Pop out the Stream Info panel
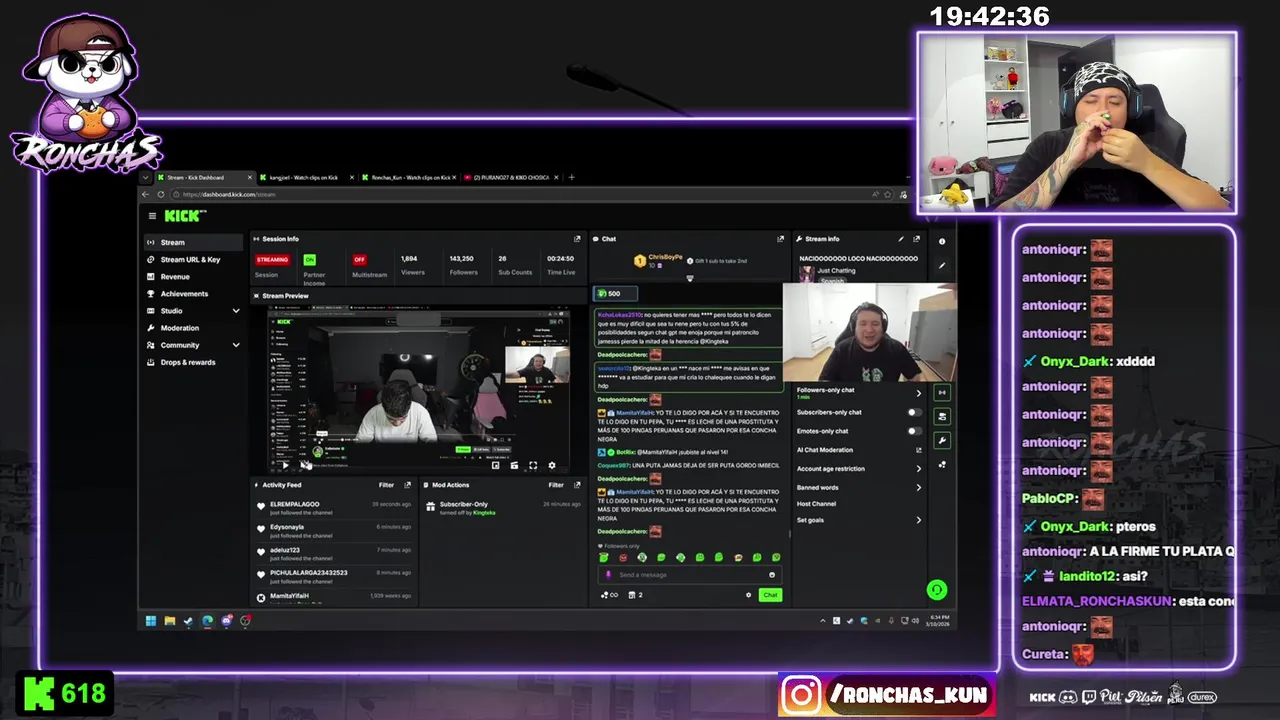Viewport: 1280px width, 720px height. [916, 239]
